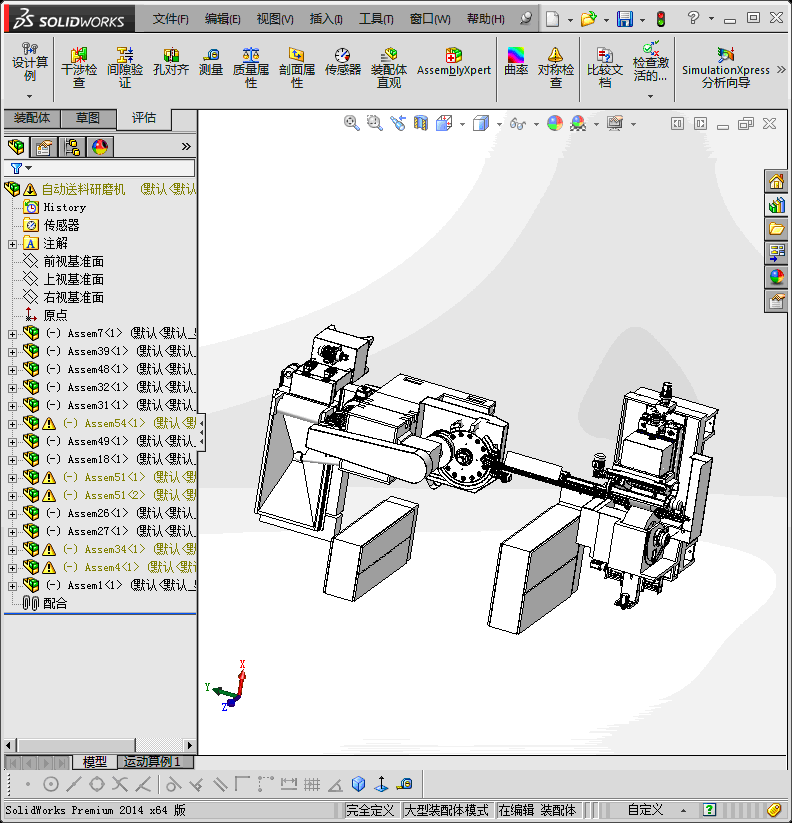Screen dimensions: 792x823
Task: Open the Appearances pane sphere icon
Action: tap(776, 276)
